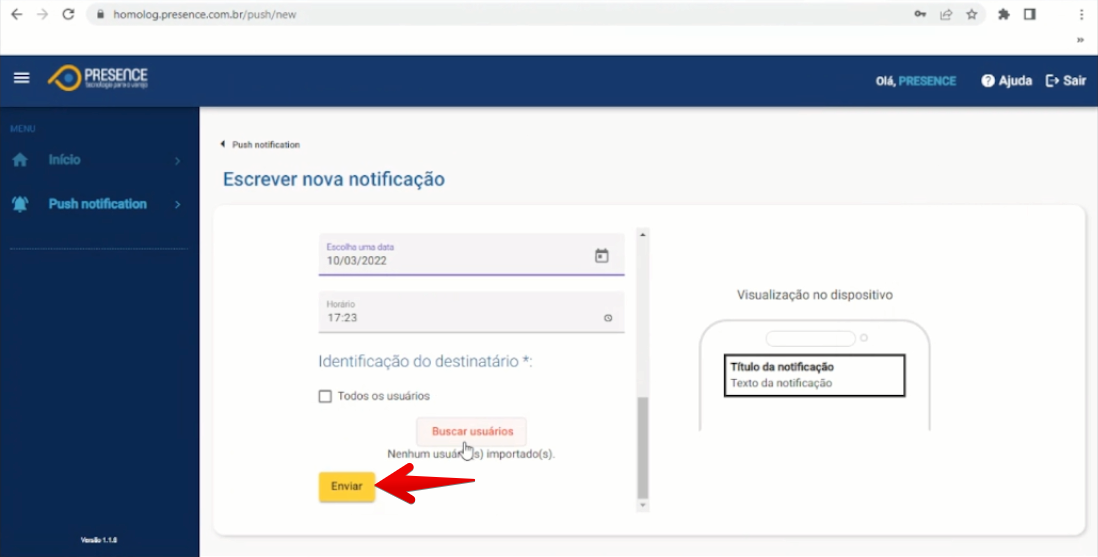This screenshot has width=1098, height=557.
Task: Open the clock time picker icon
Action: point(608,318)
